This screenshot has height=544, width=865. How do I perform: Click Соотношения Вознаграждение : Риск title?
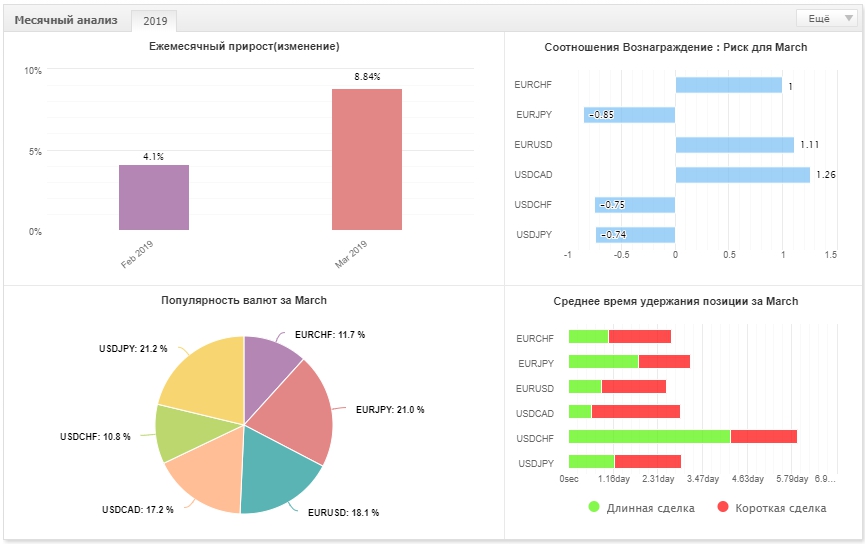coord(676,47)
